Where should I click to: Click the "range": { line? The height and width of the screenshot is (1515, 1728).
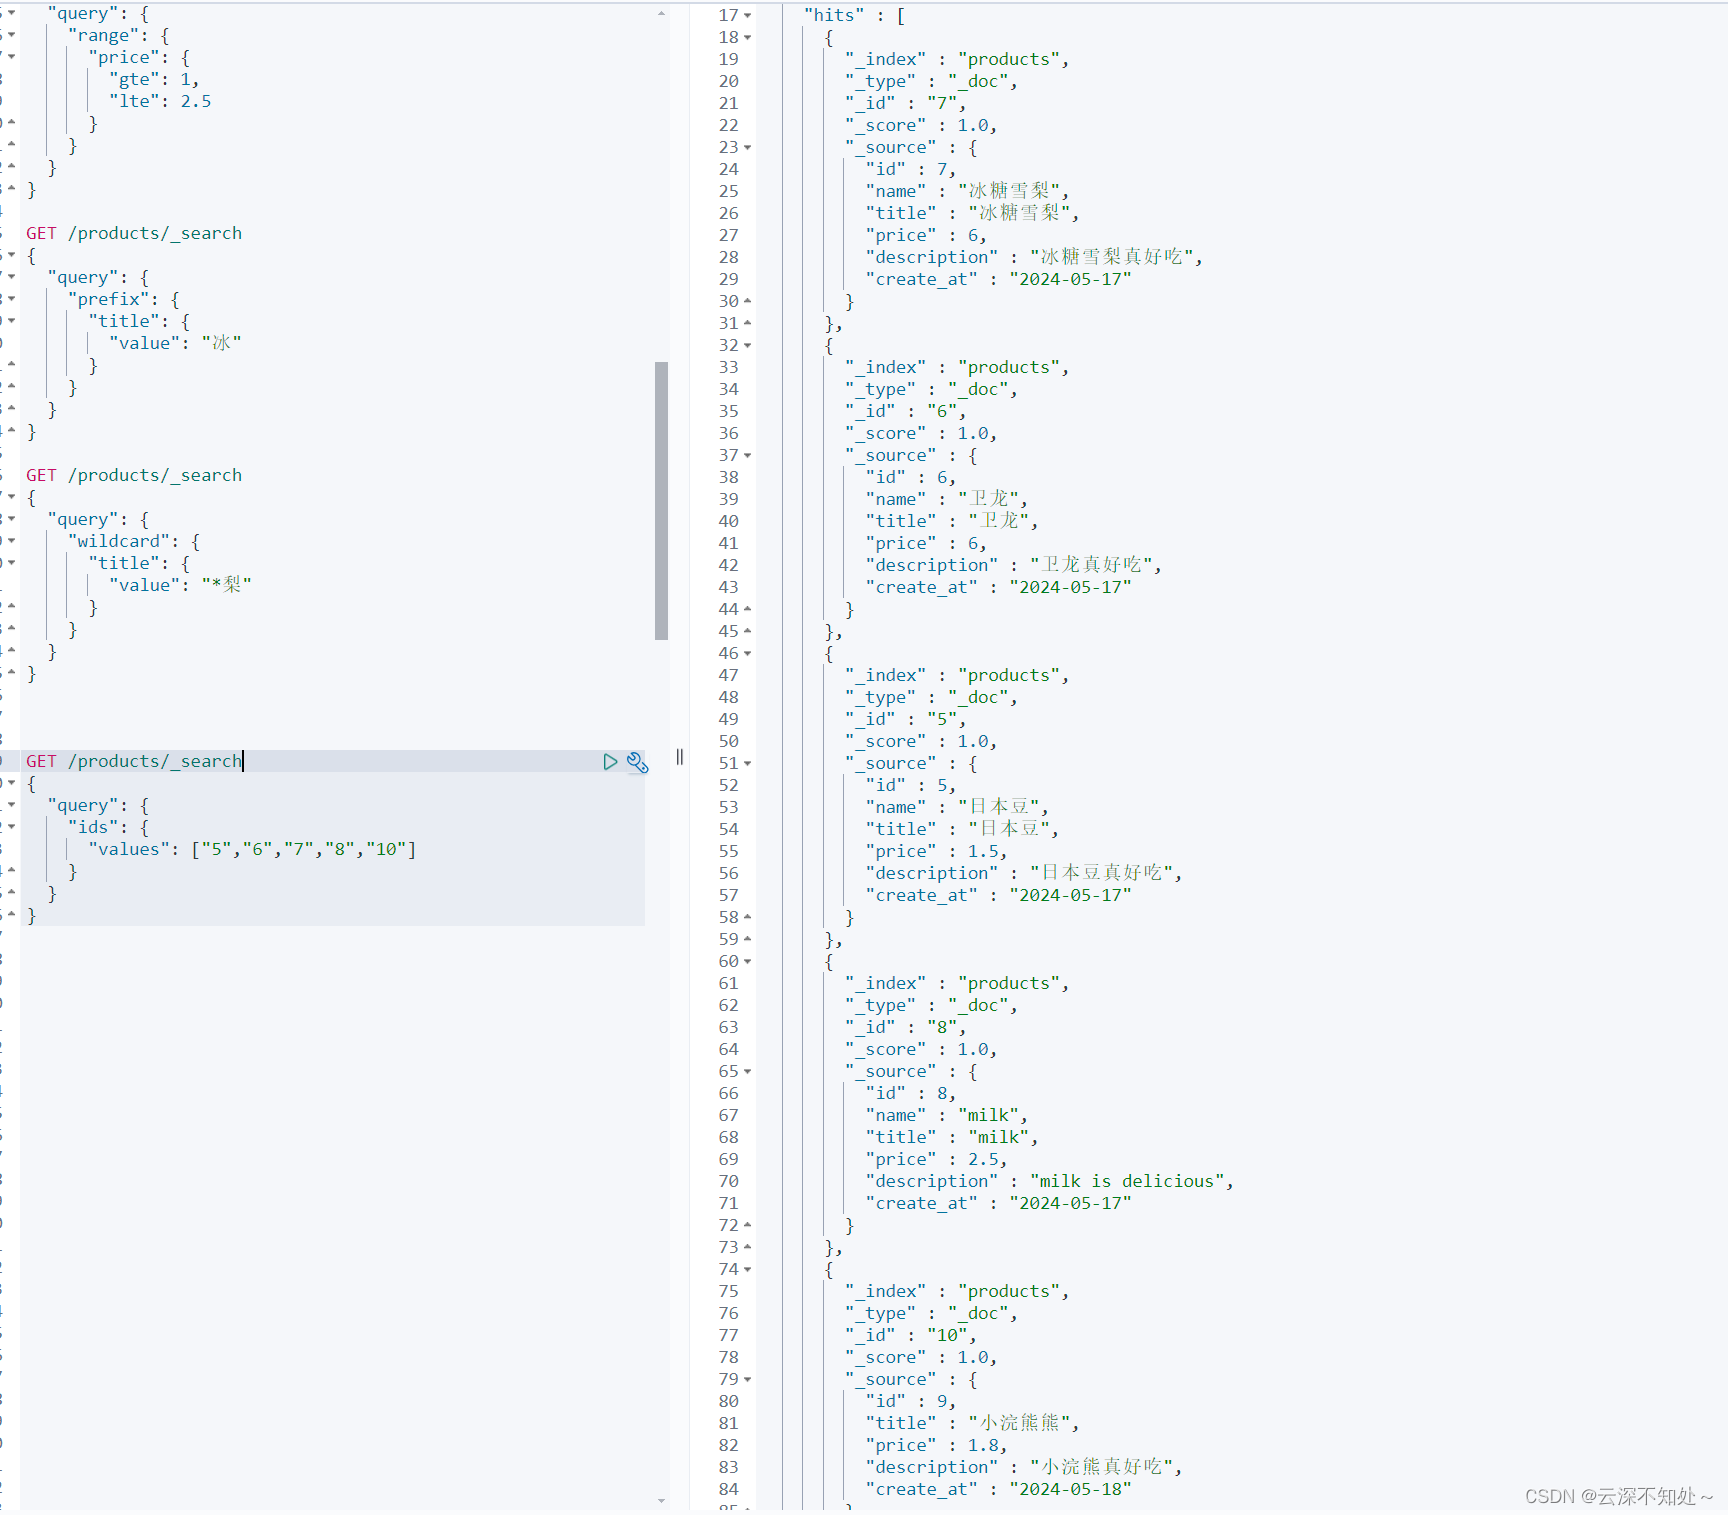point(119,36)
